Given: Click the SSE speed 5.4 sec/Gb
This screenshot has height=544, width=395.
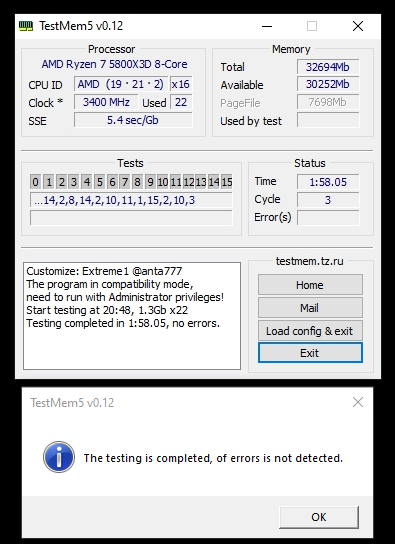Looking at the screenshot, I should click(133, 120).
